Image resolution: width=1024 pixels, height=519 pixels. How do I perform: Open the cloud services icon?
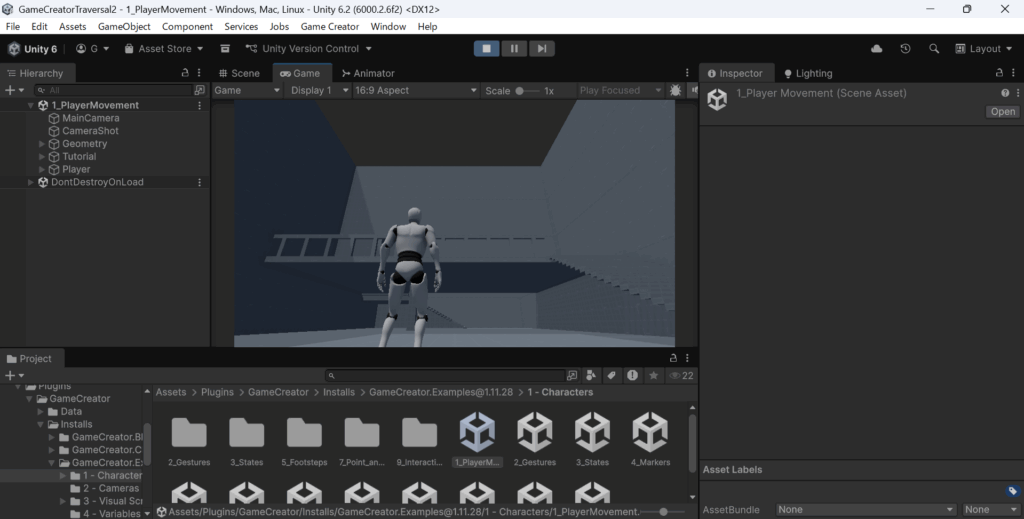click(x=877, y=48)
